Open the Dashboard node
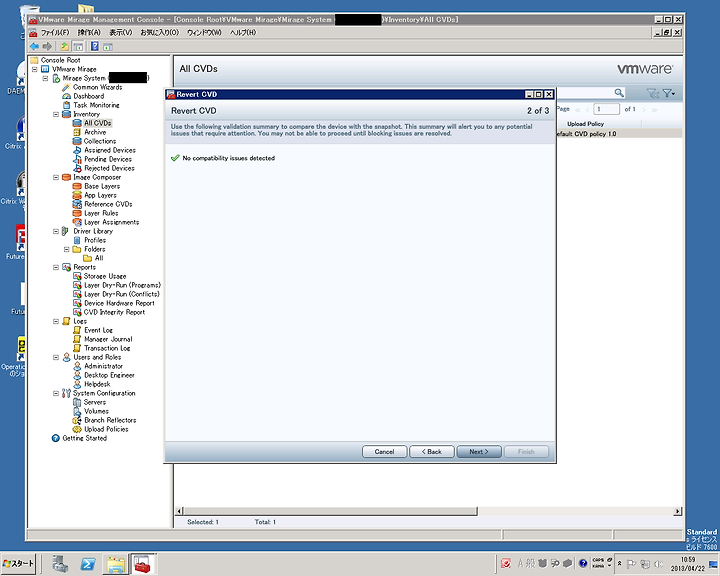 pyautogui.click(x=89, y=96)
